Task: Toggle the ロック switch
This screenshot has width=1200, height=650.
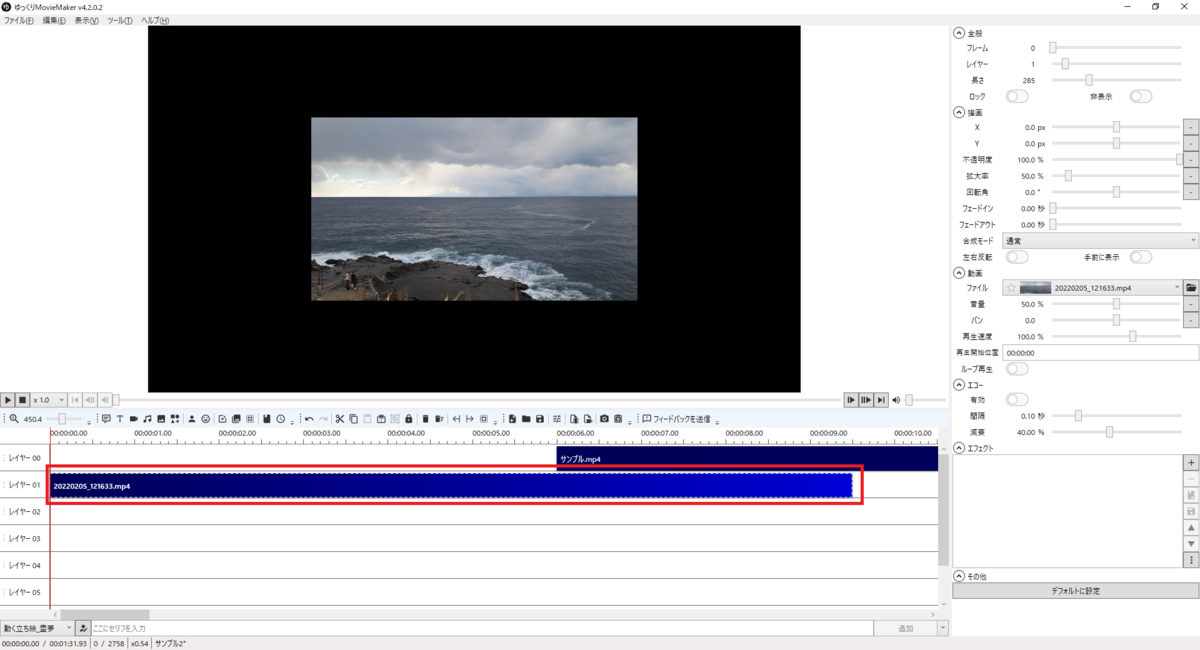Action: [x=1017, y=96]
